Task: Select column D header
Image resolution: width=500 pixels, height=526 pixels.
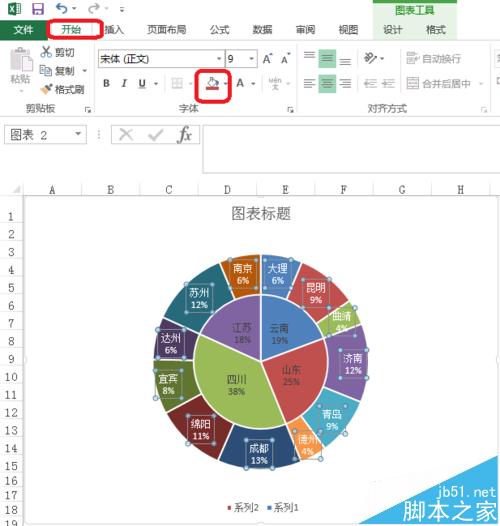Action: point(227,190)
